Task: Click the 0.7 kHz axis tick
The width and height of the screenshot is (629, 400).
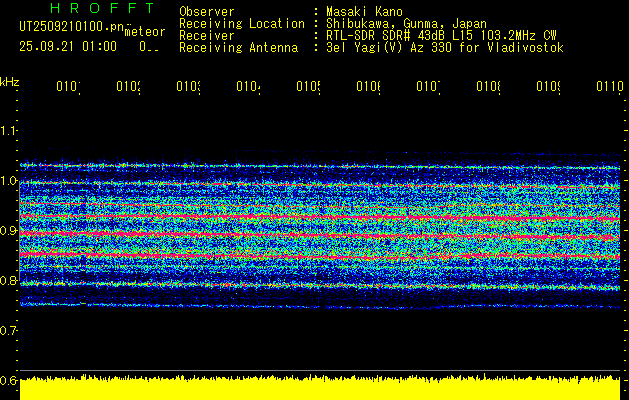Action: pyautogui.click(x=9, y=330)
